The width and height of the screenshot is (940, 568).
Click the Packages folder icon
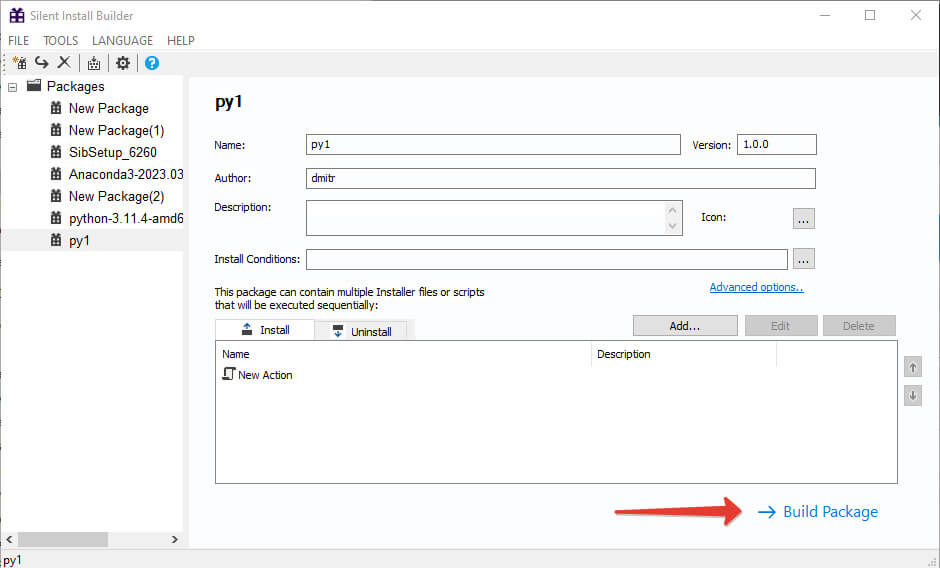tap(34, 86)
